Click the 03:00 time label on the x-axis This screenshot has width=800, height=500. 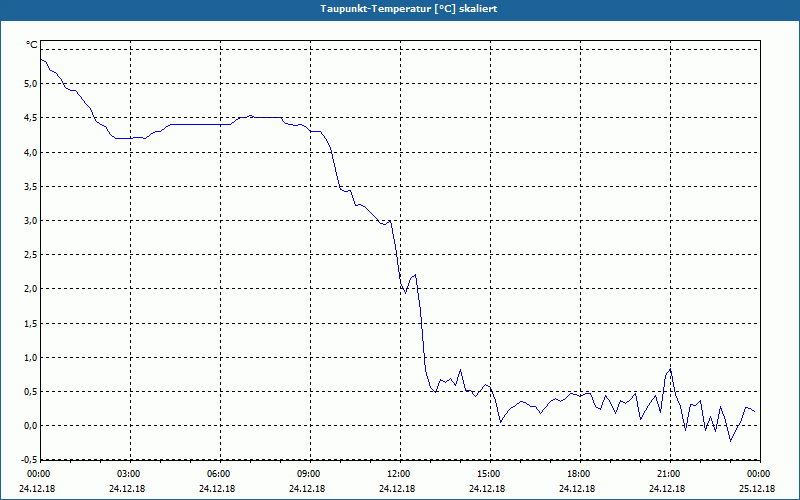(127, 474)
